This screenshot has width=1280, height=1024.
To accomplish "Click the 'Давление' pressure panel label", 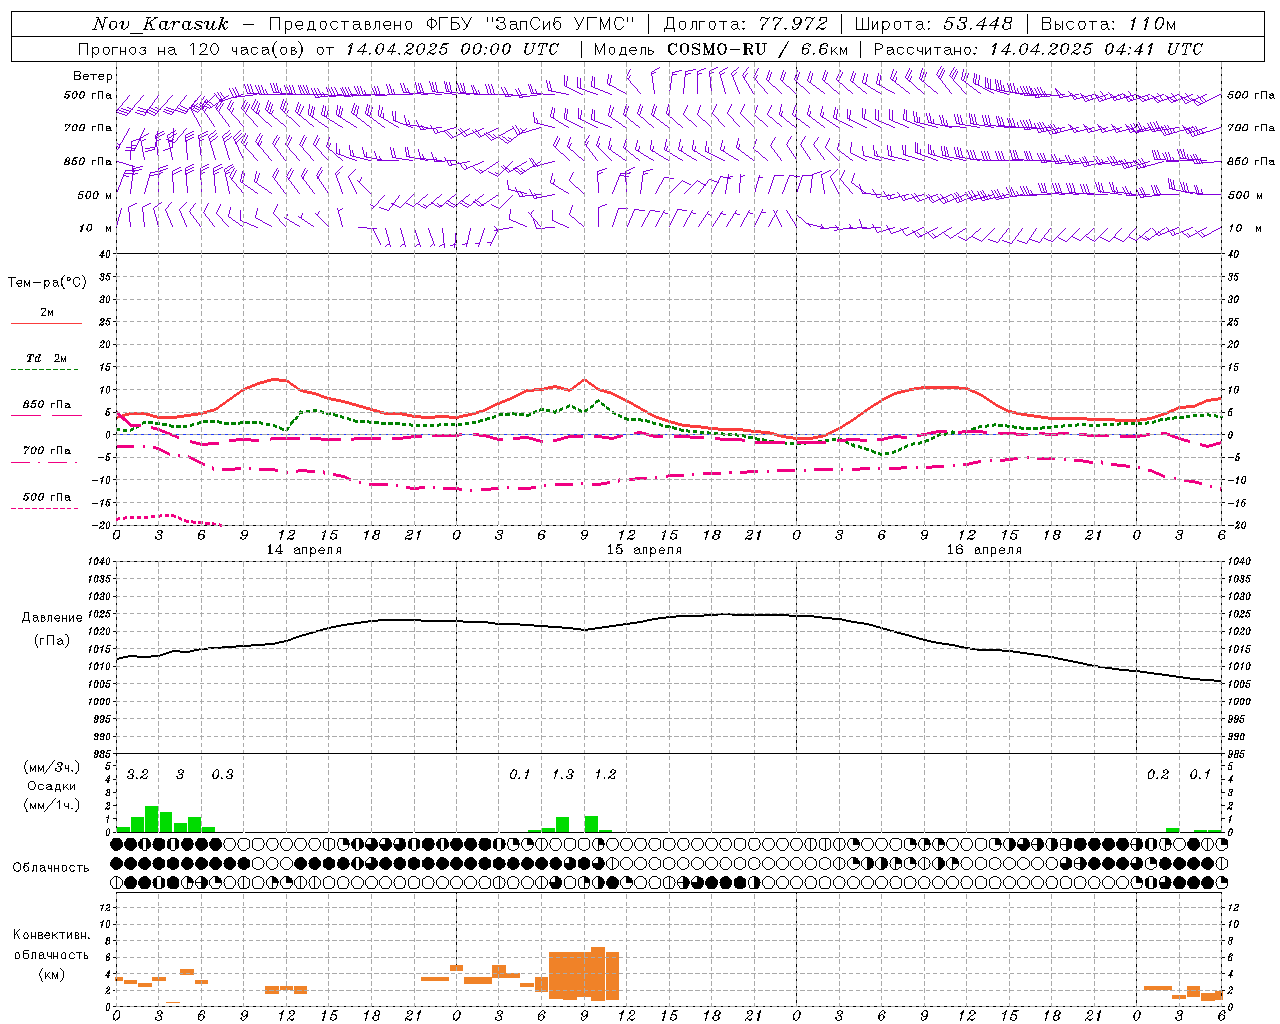I will [52, 618].
